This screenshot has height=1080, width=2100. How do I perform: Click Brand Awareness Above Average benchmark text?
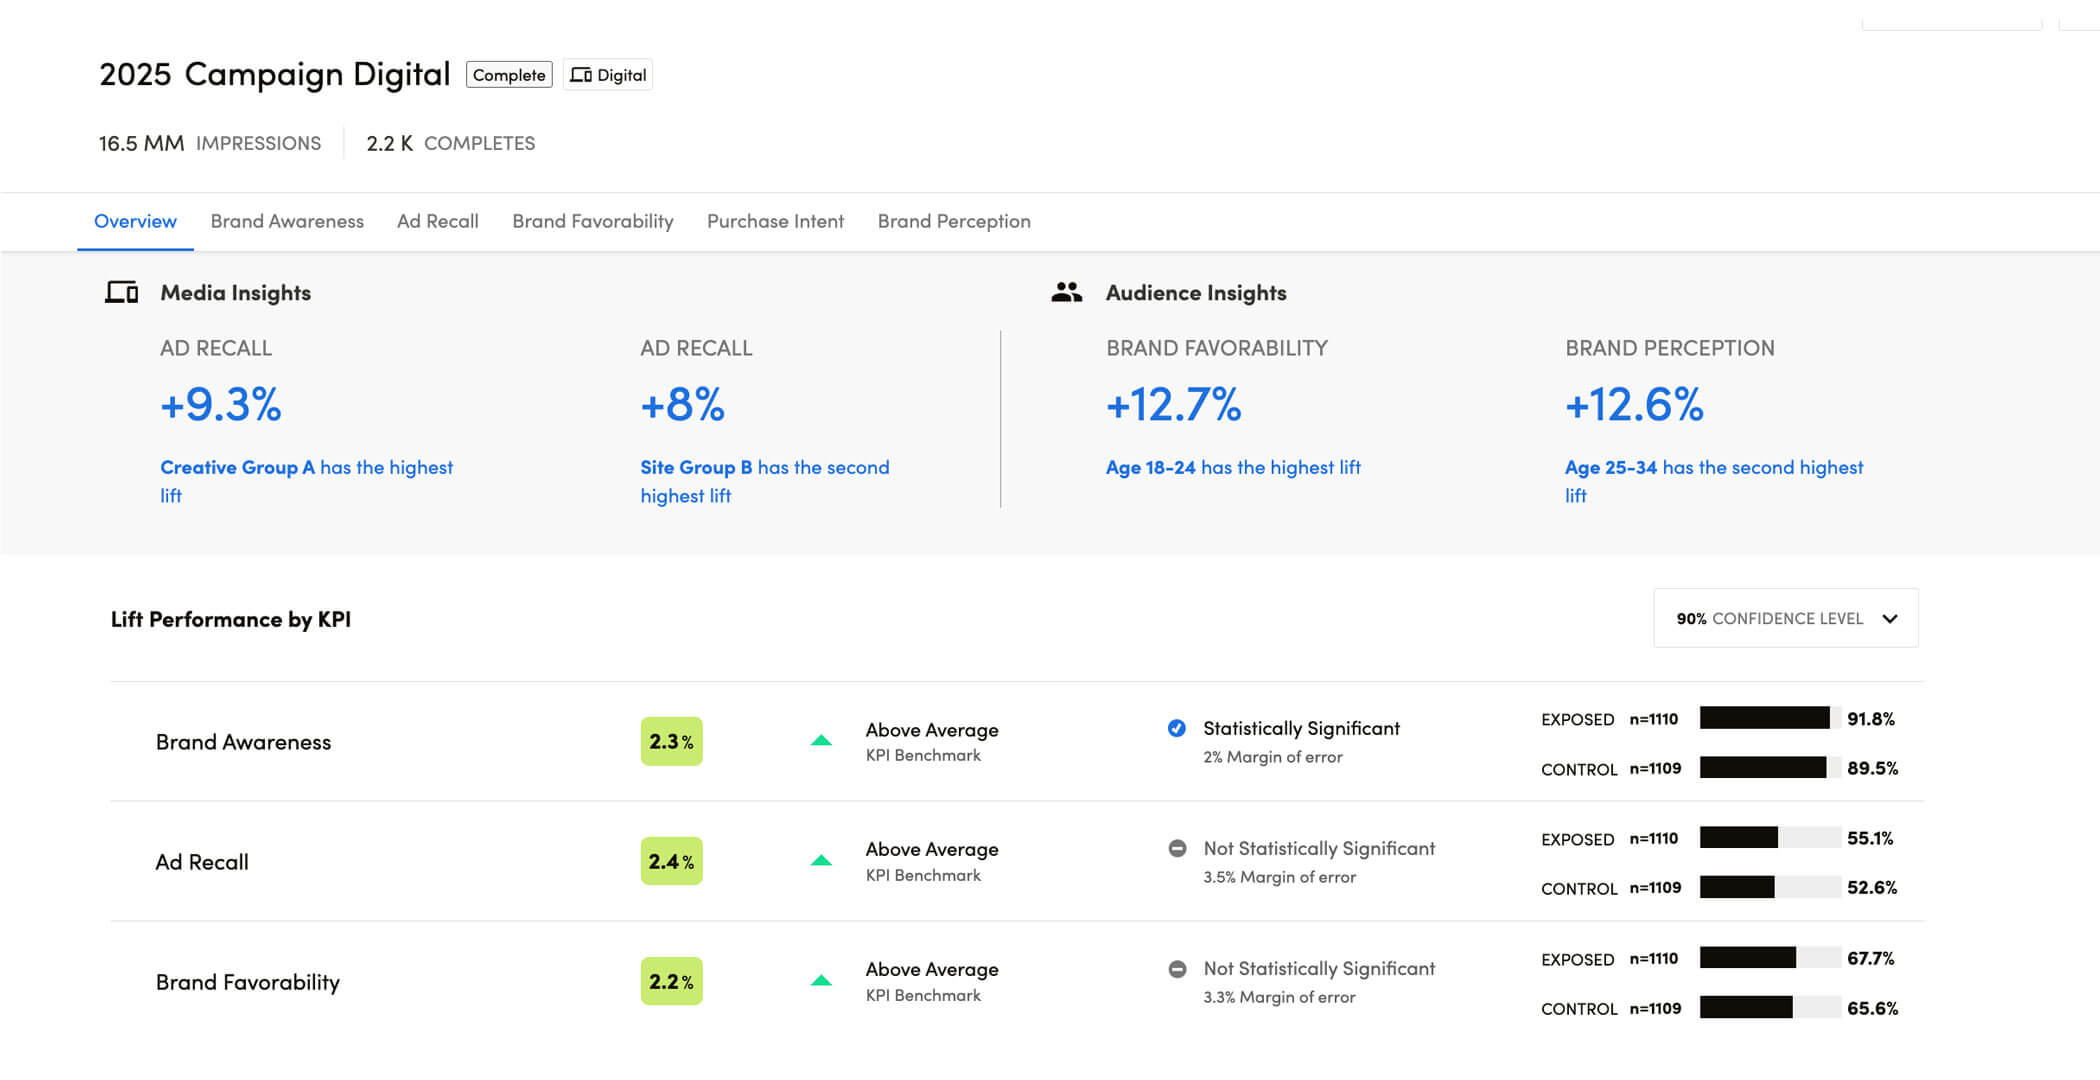point(932,730)
